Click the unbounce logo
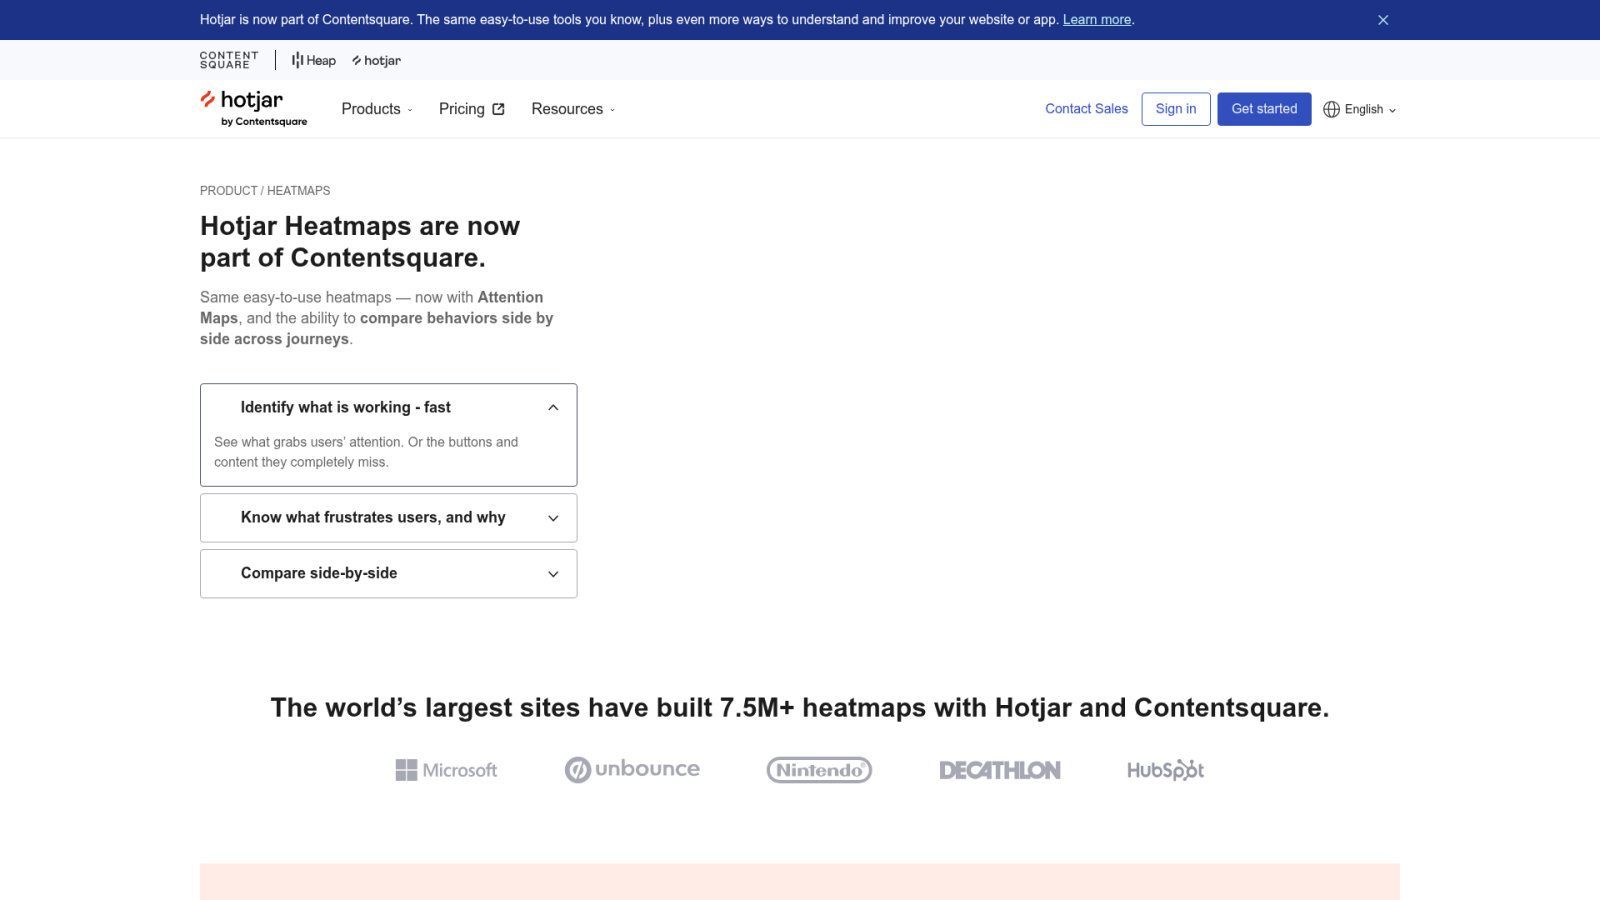This screenshot has height=900, width=1600. 632,769
